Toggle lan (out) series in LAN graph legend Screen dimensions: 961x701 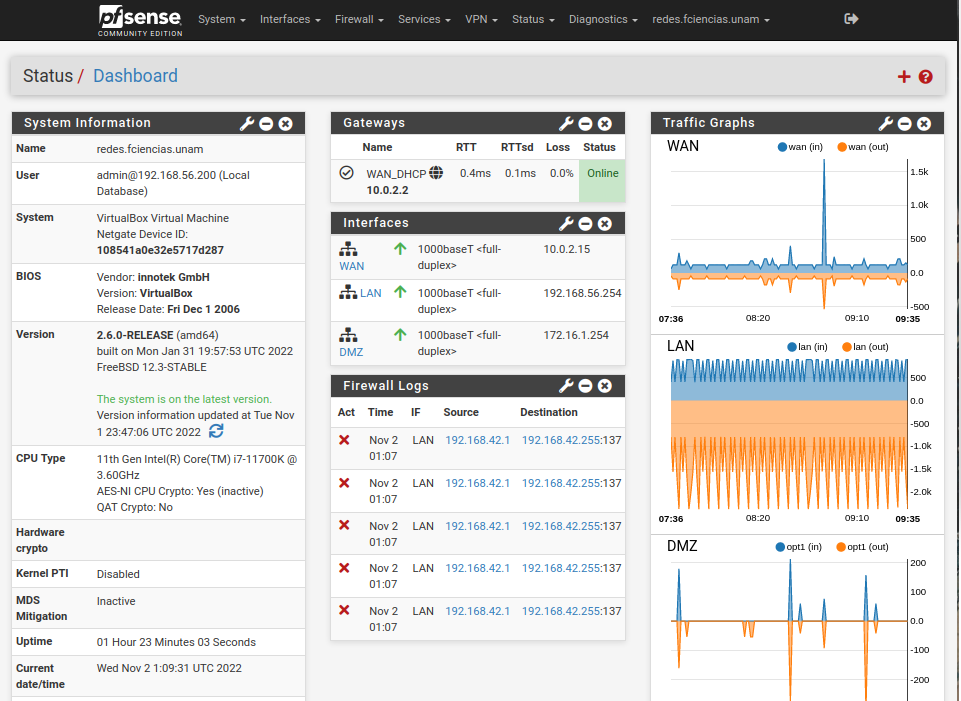click(864, 347)
